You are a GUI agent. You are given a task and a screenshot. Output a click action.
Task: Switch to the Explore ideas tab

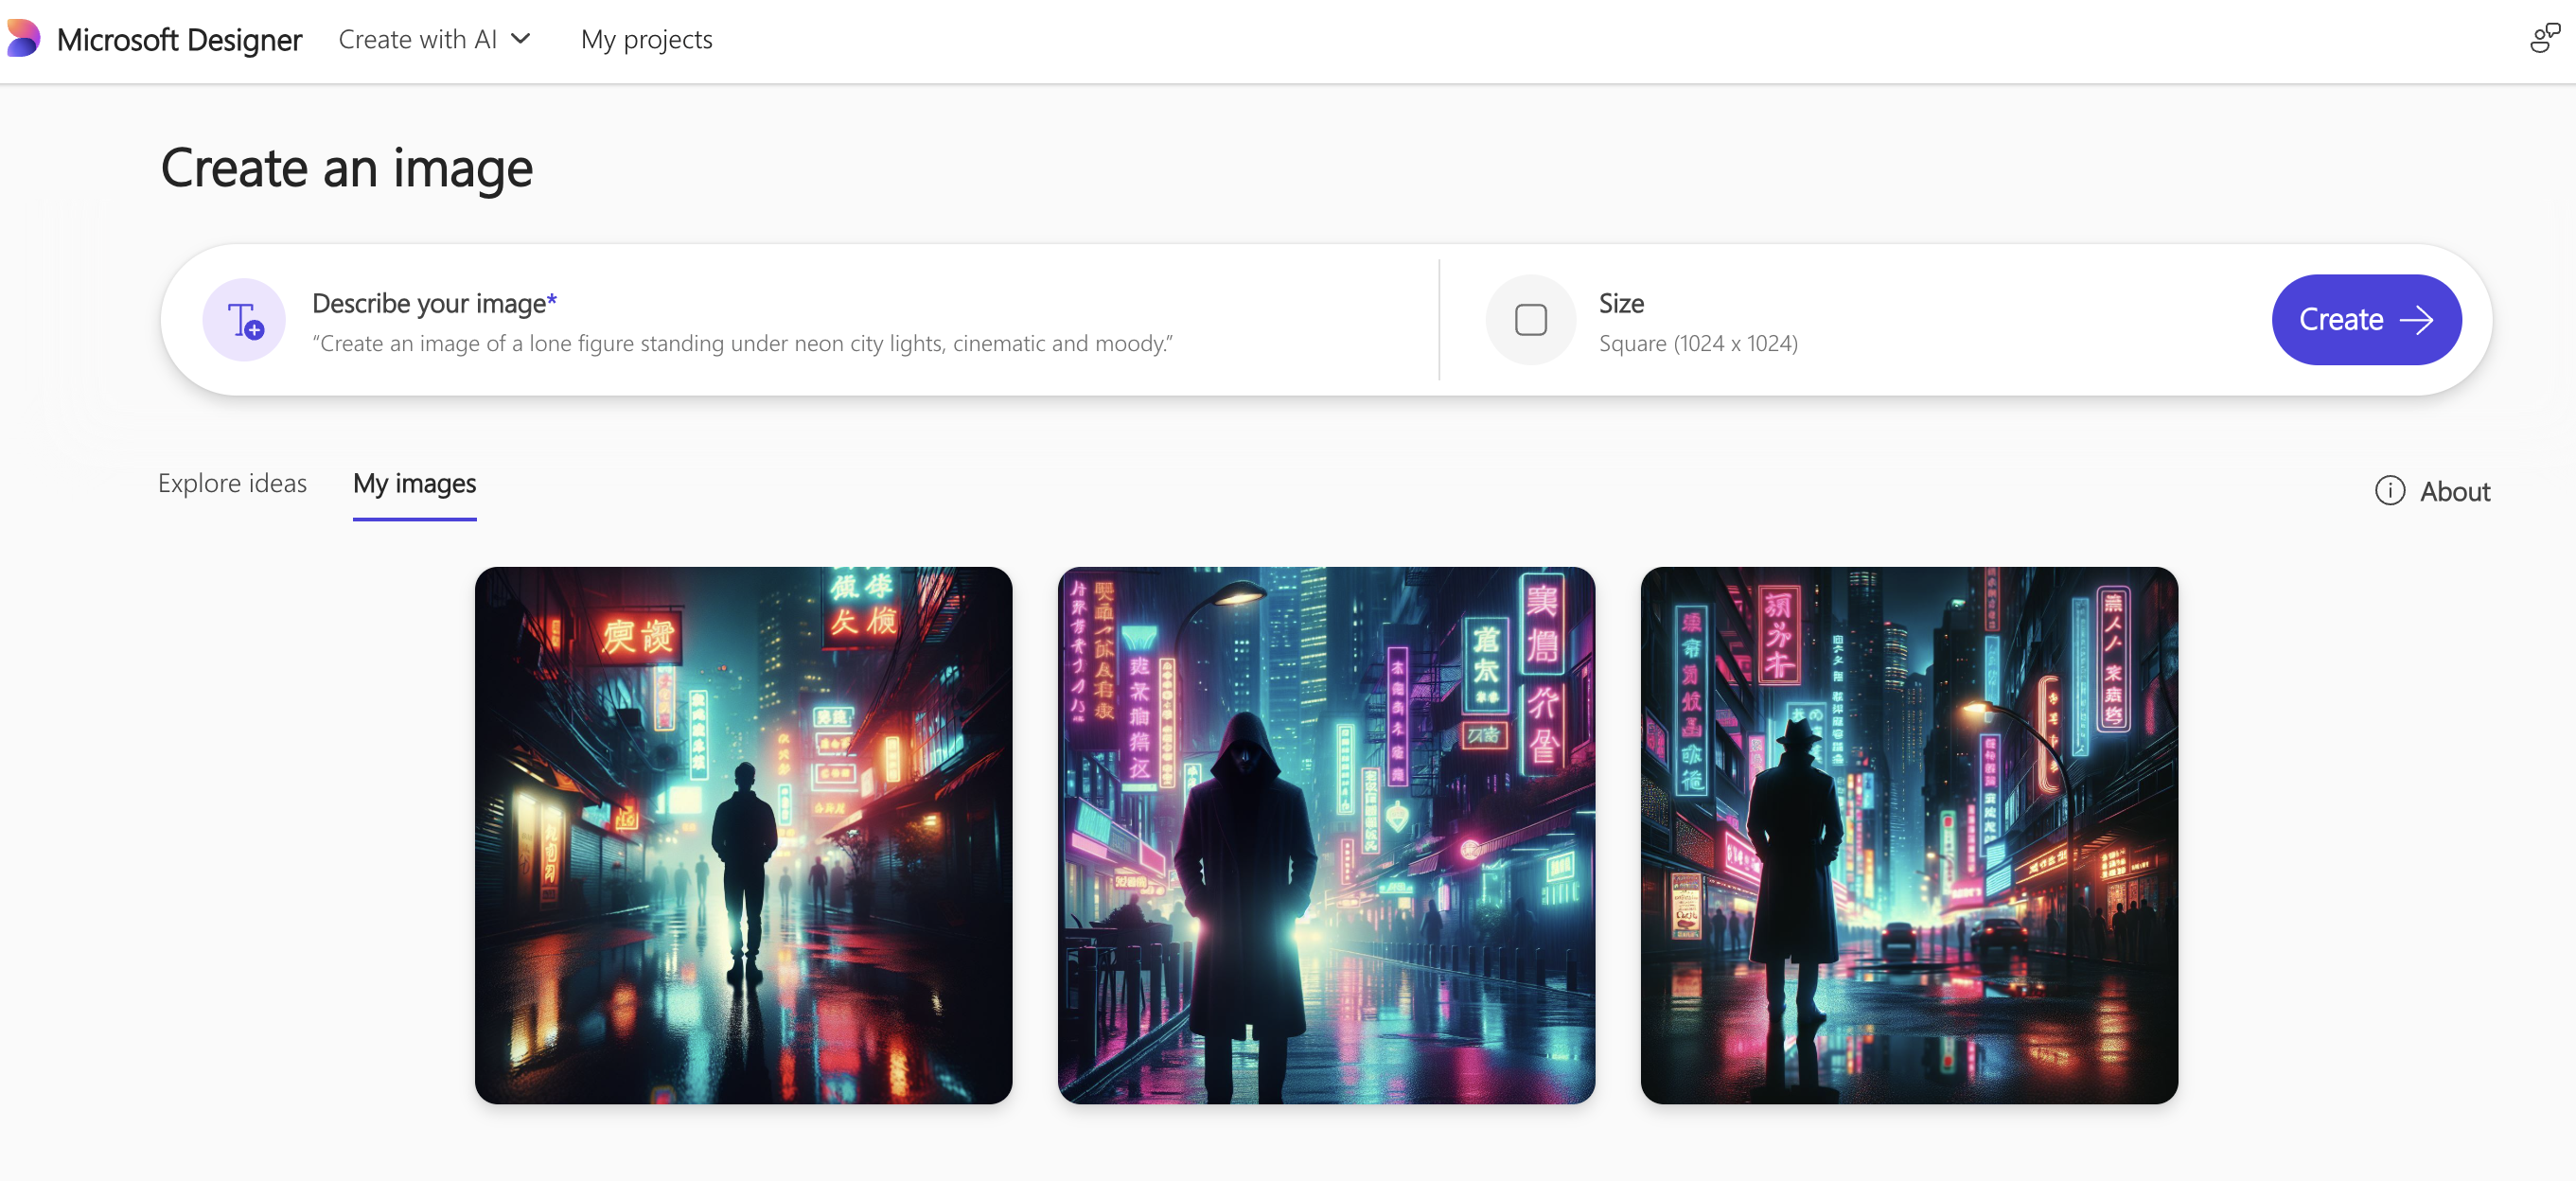point(232,483)
